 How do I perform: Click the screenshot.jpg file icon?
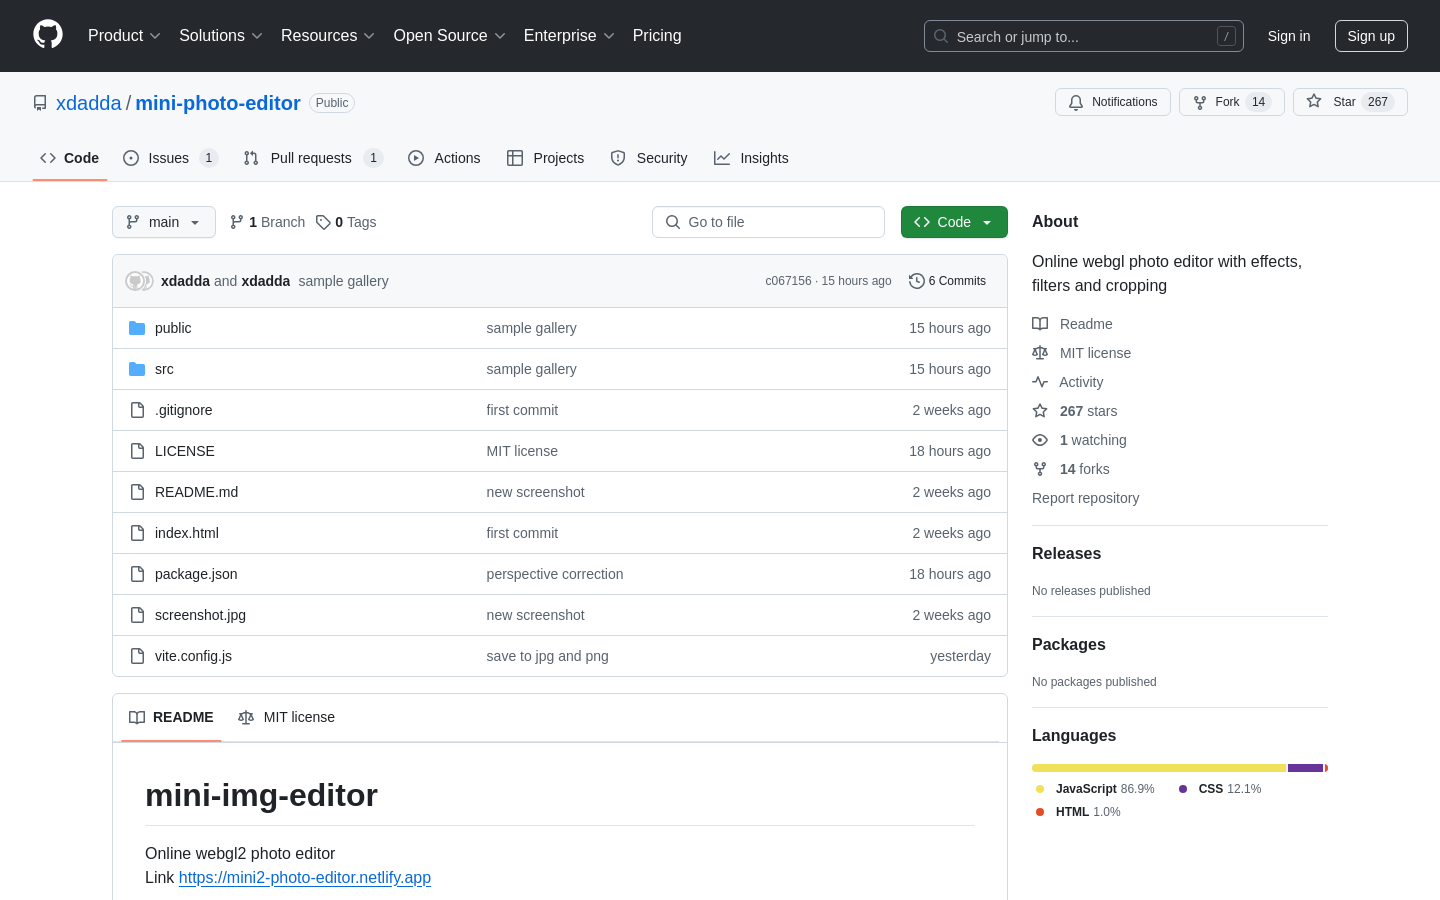tap(137, 615)
